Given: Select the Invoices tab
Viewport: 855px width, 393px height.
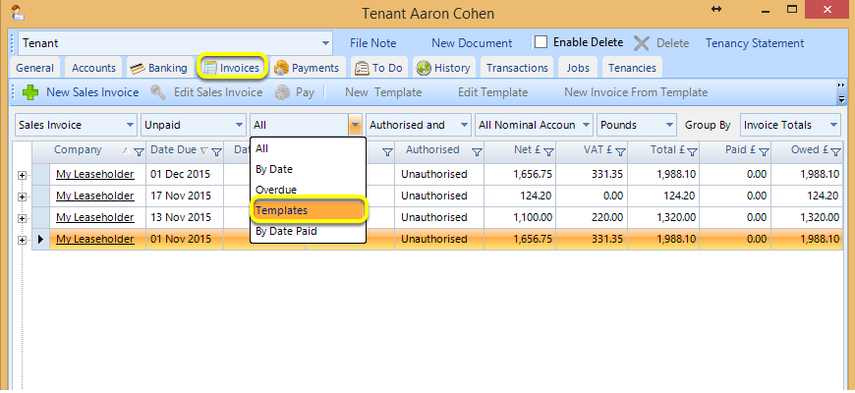Looking at the screenshot, I should 232,68.
